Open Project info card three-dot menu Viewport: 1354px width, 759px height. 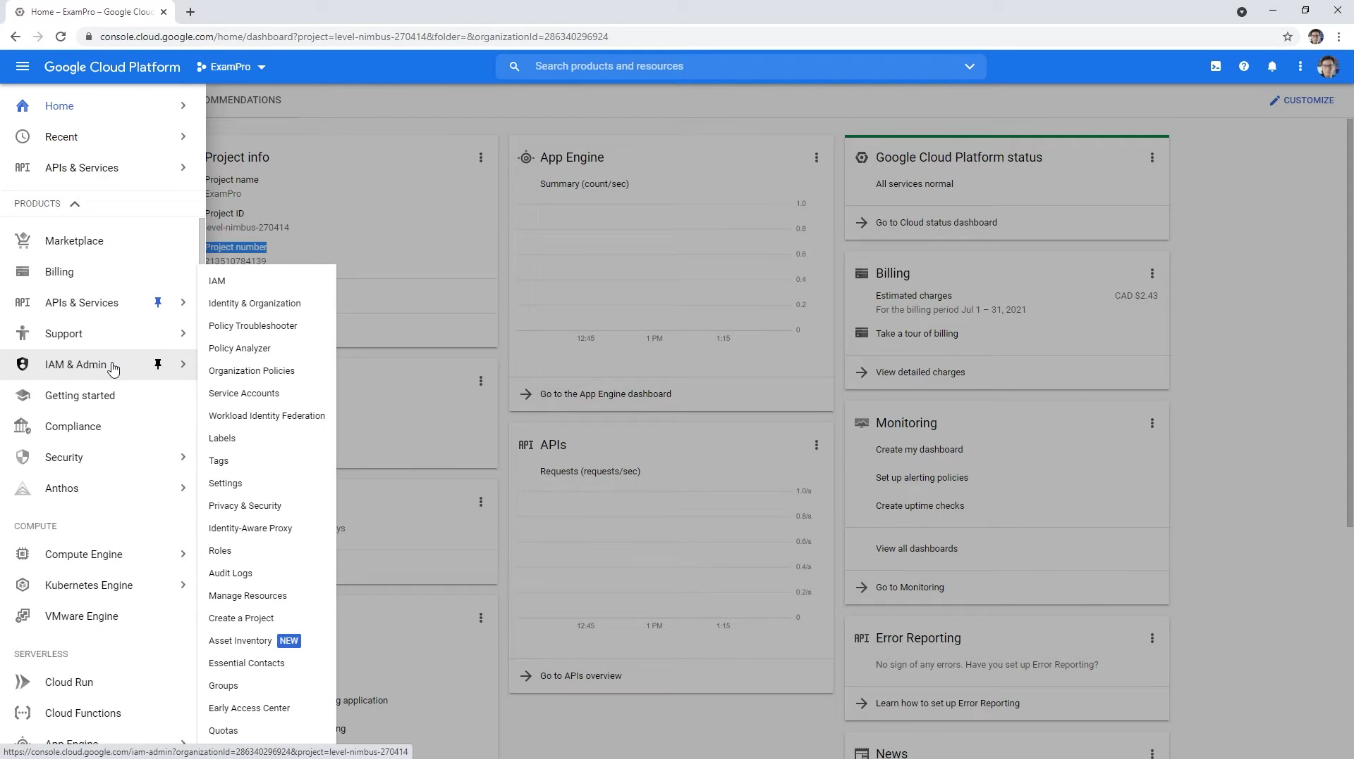(x=481, y=158)
